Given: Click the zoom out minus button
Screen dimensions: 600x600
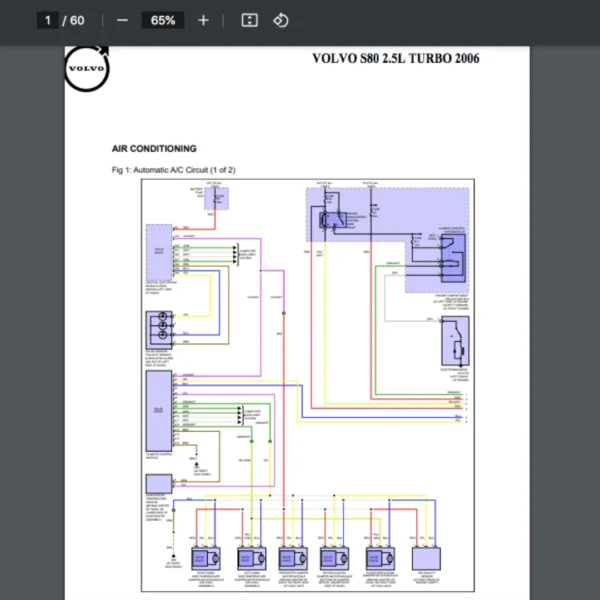Looking at the screenshot, I should (x=122, y=20).
